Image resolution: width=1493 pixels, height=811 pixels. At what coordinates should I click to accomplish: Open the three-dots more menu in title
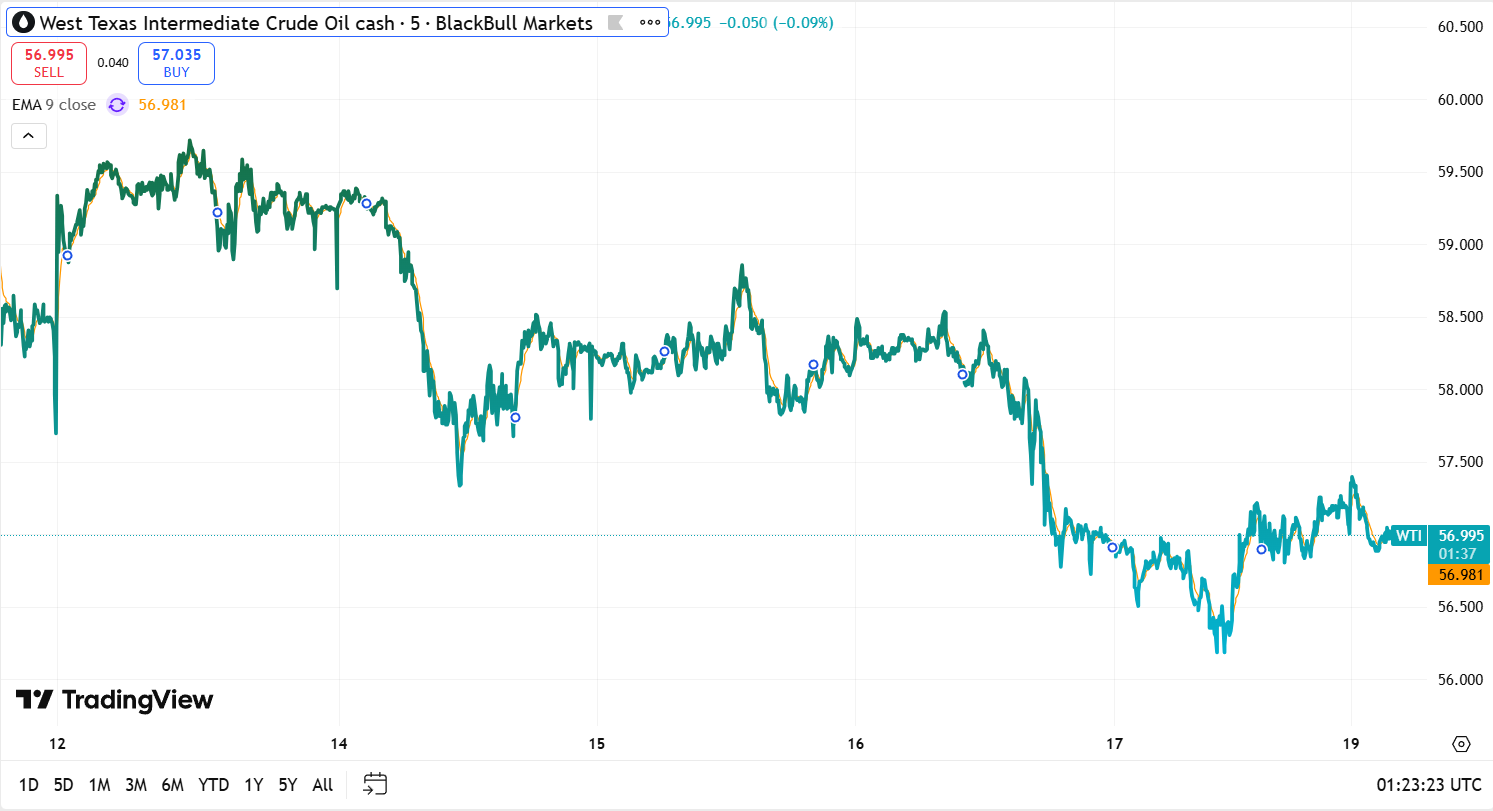[x=649, y=23]
